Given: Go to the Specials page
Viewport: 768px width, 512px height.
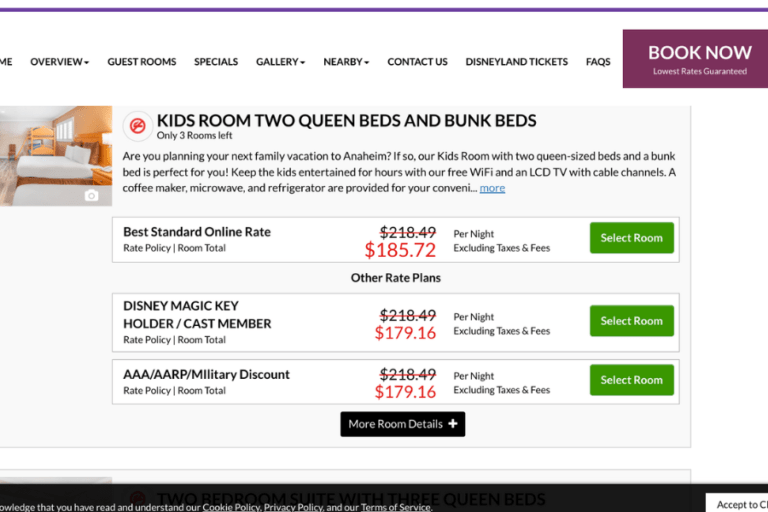Looking at the screenshot, I should [216, 62].
